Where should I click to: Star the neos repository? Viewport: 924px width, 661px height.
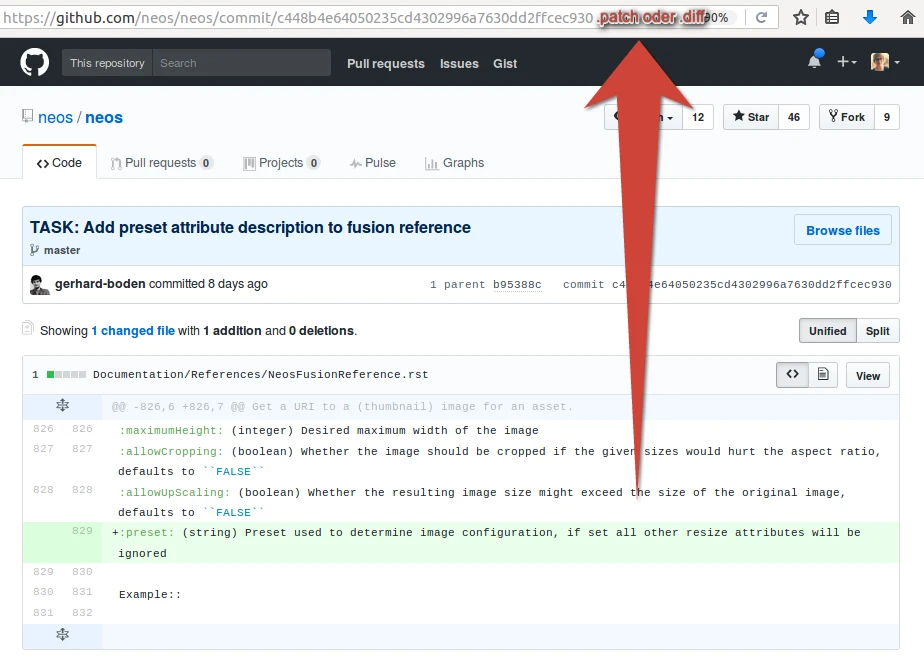point(751,117)
